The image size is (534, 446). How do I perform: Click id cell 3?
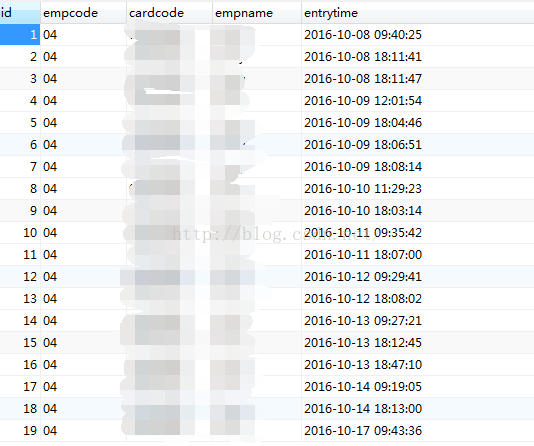[x=20, y=79]
